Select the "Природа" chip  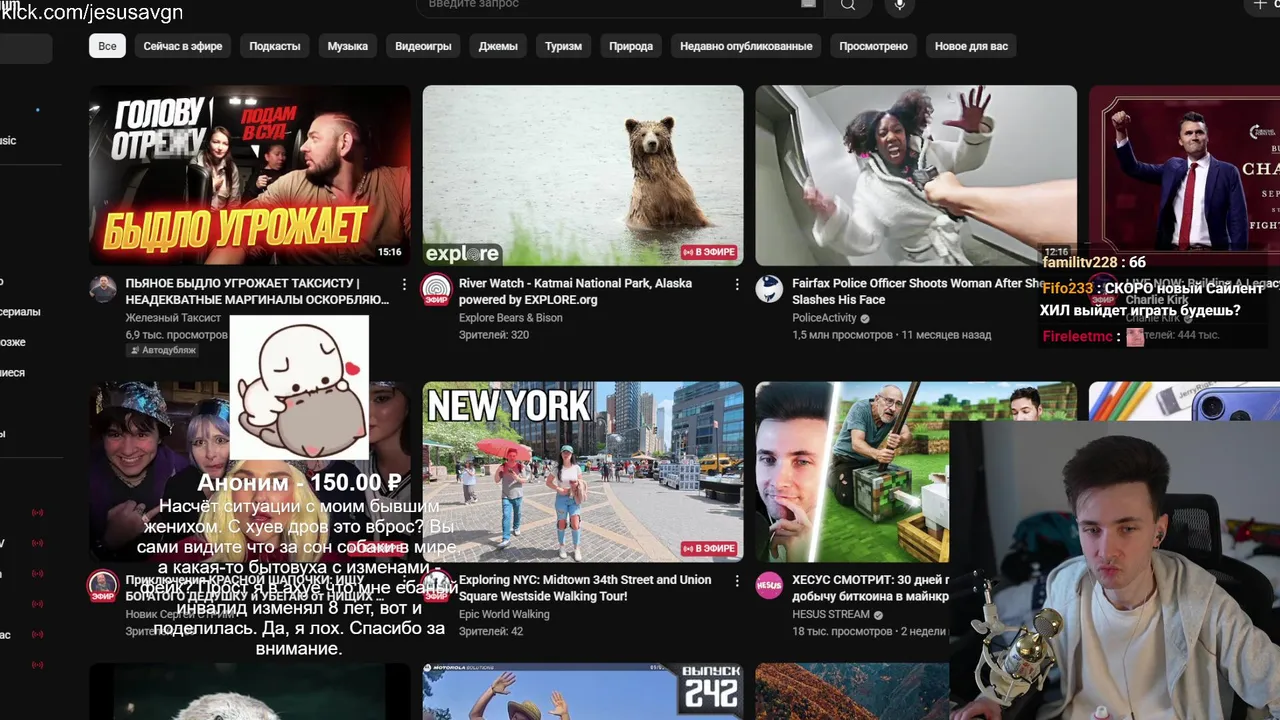coord(631,46)
